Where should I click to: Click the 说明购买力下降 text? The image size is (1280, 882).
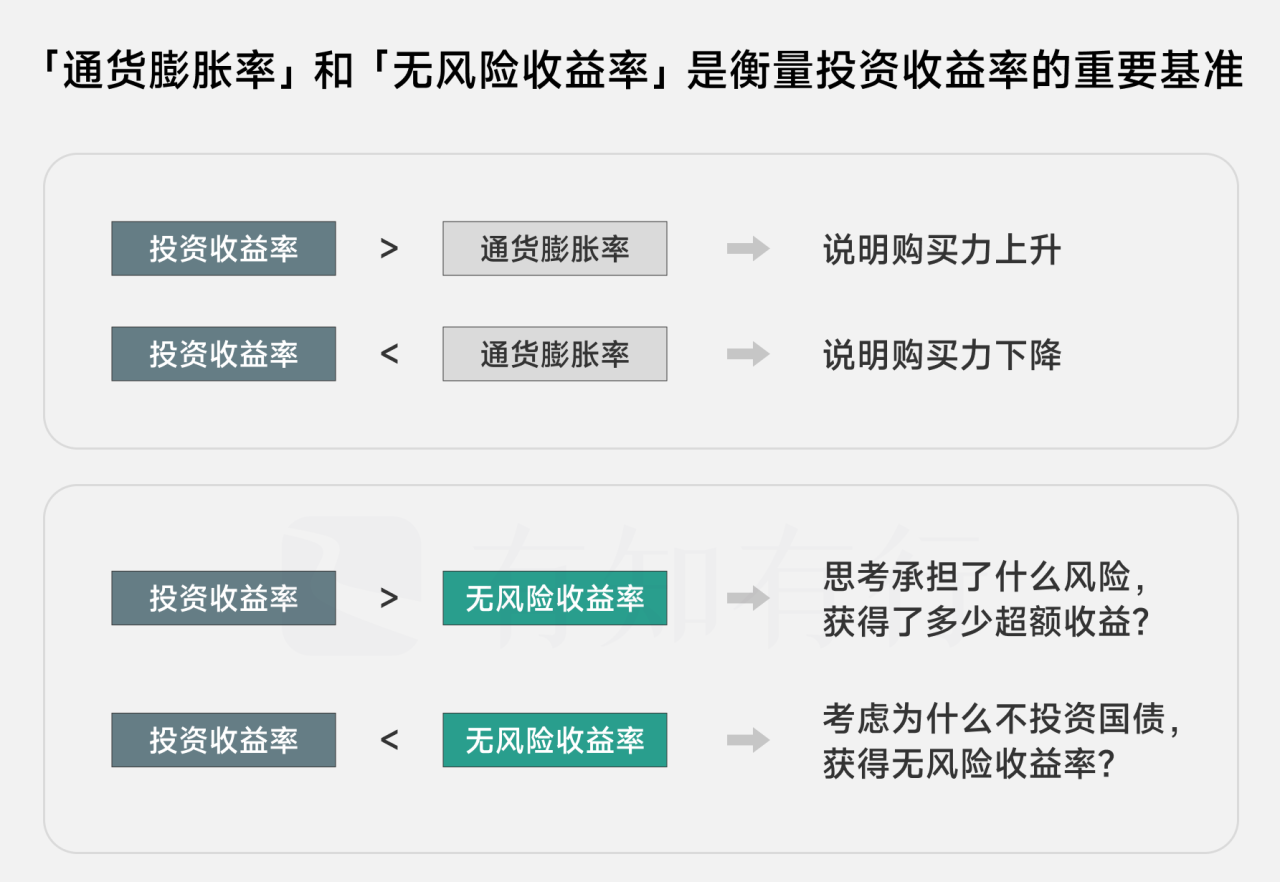(x=941, y=354)
